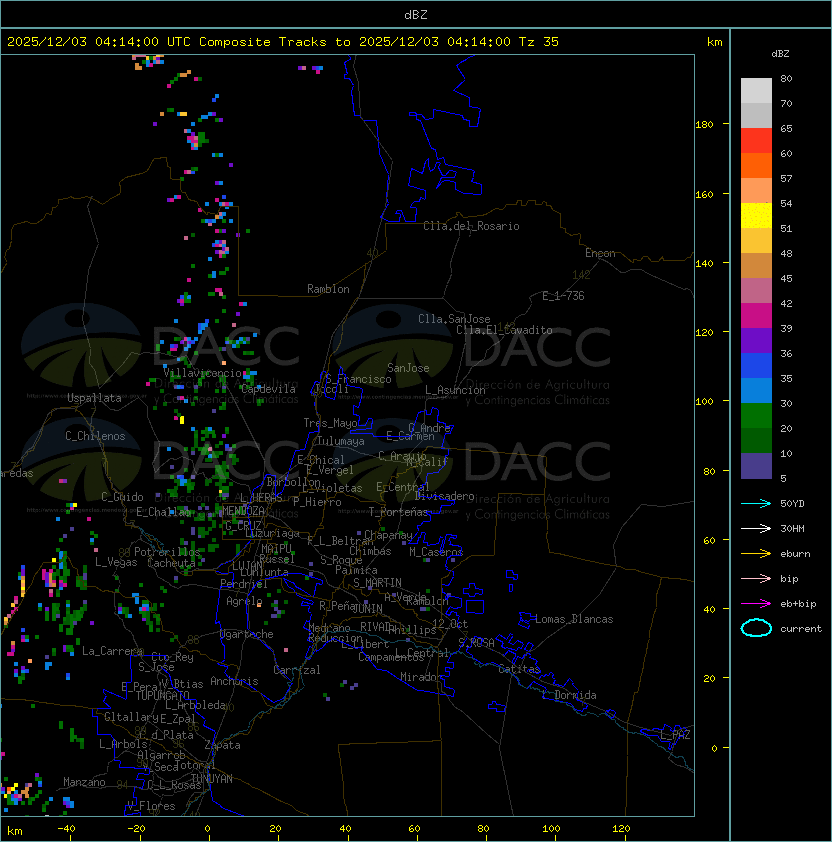The image size is (832, 842).
Task: Click the V_Flores place label
Action: 151,806
